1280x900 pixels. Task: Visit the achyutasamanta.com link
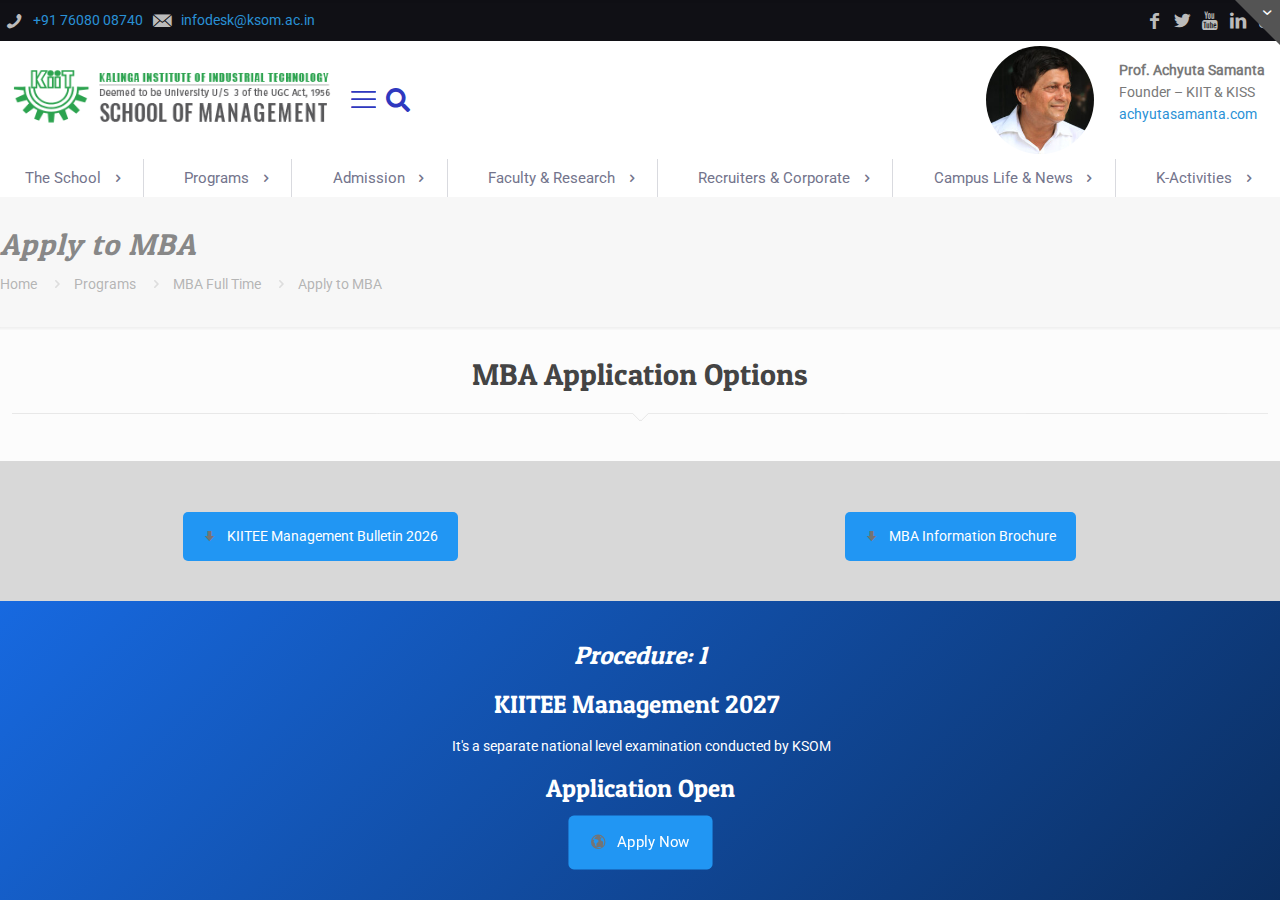1188,114
